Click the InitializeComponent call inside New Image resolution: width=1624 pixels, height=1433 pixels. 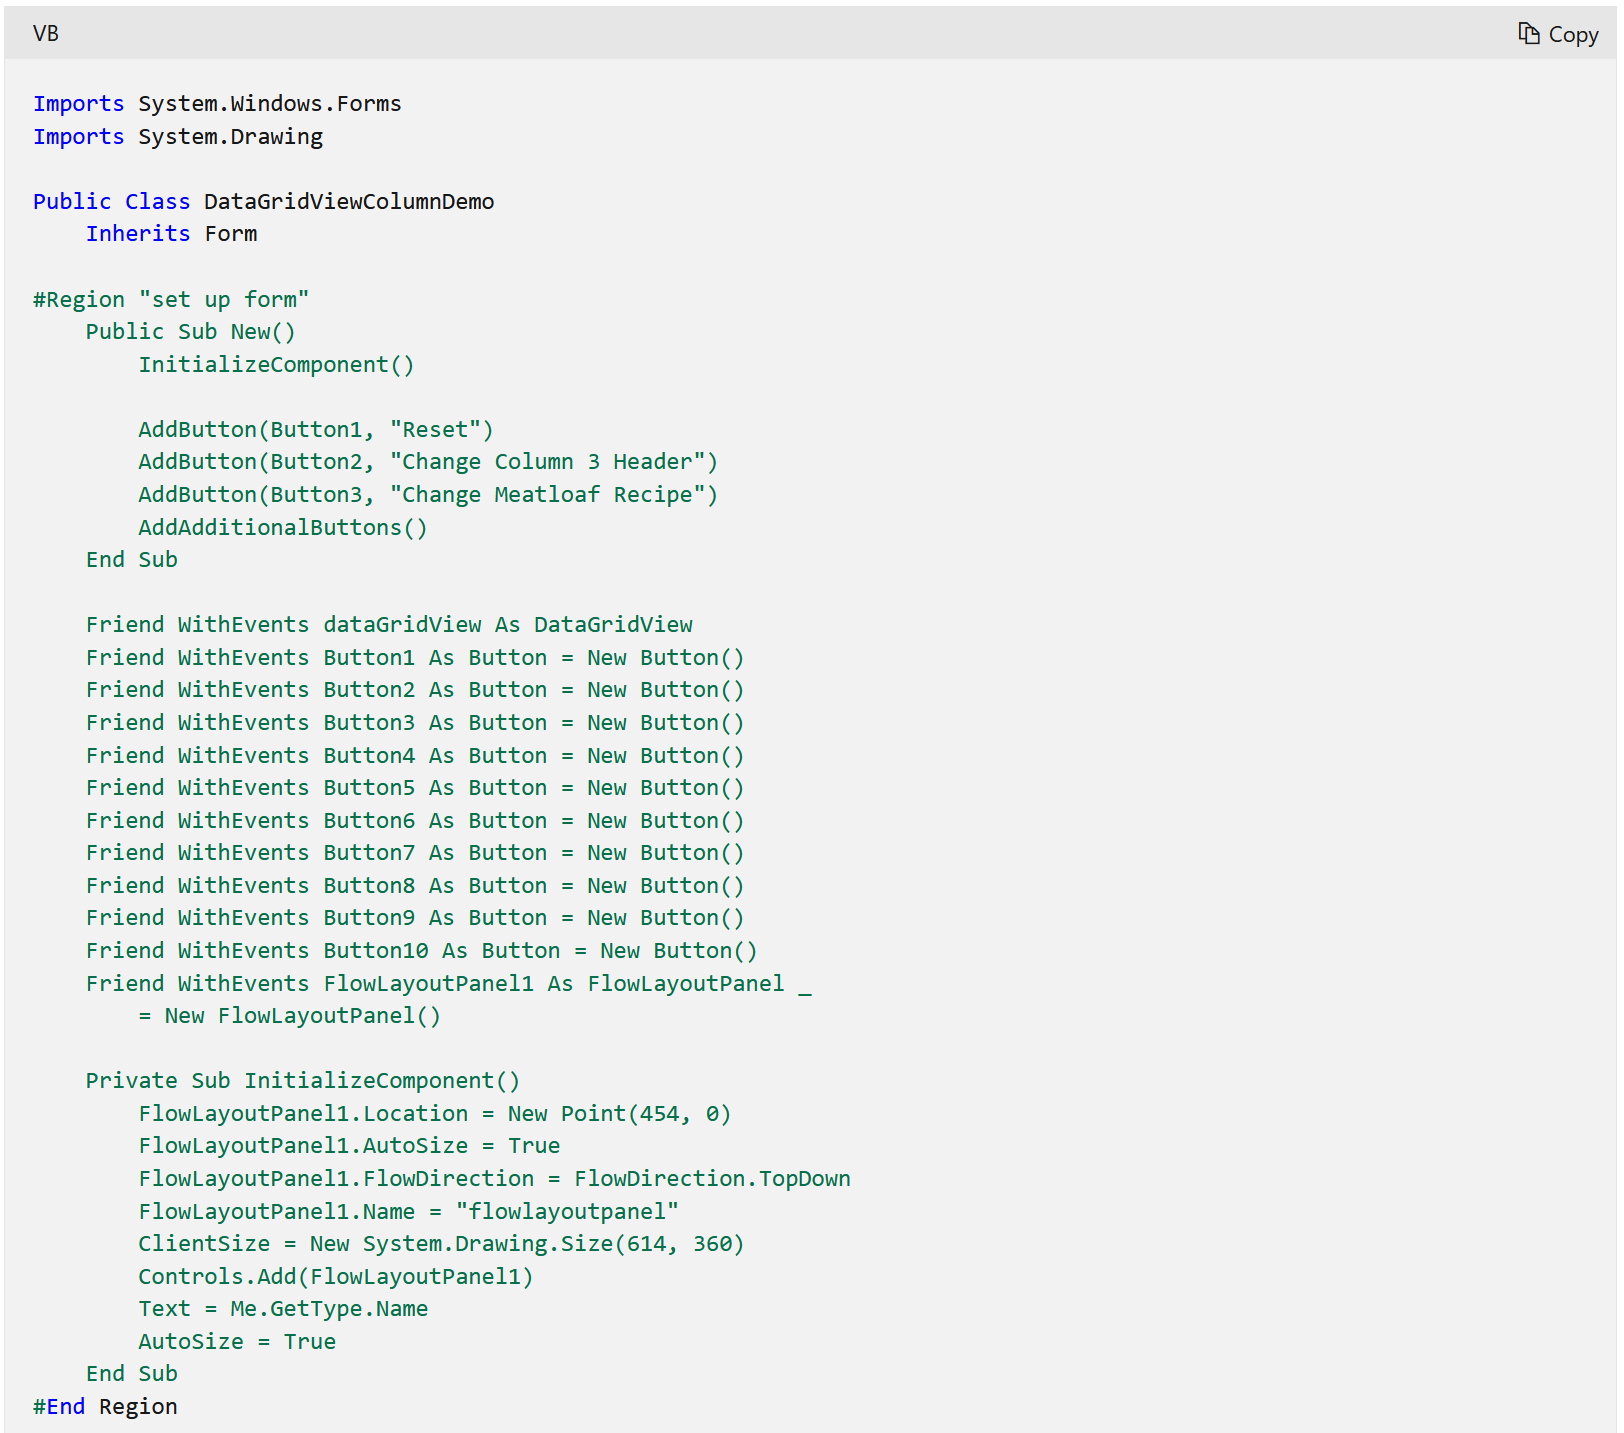point(277,364)
